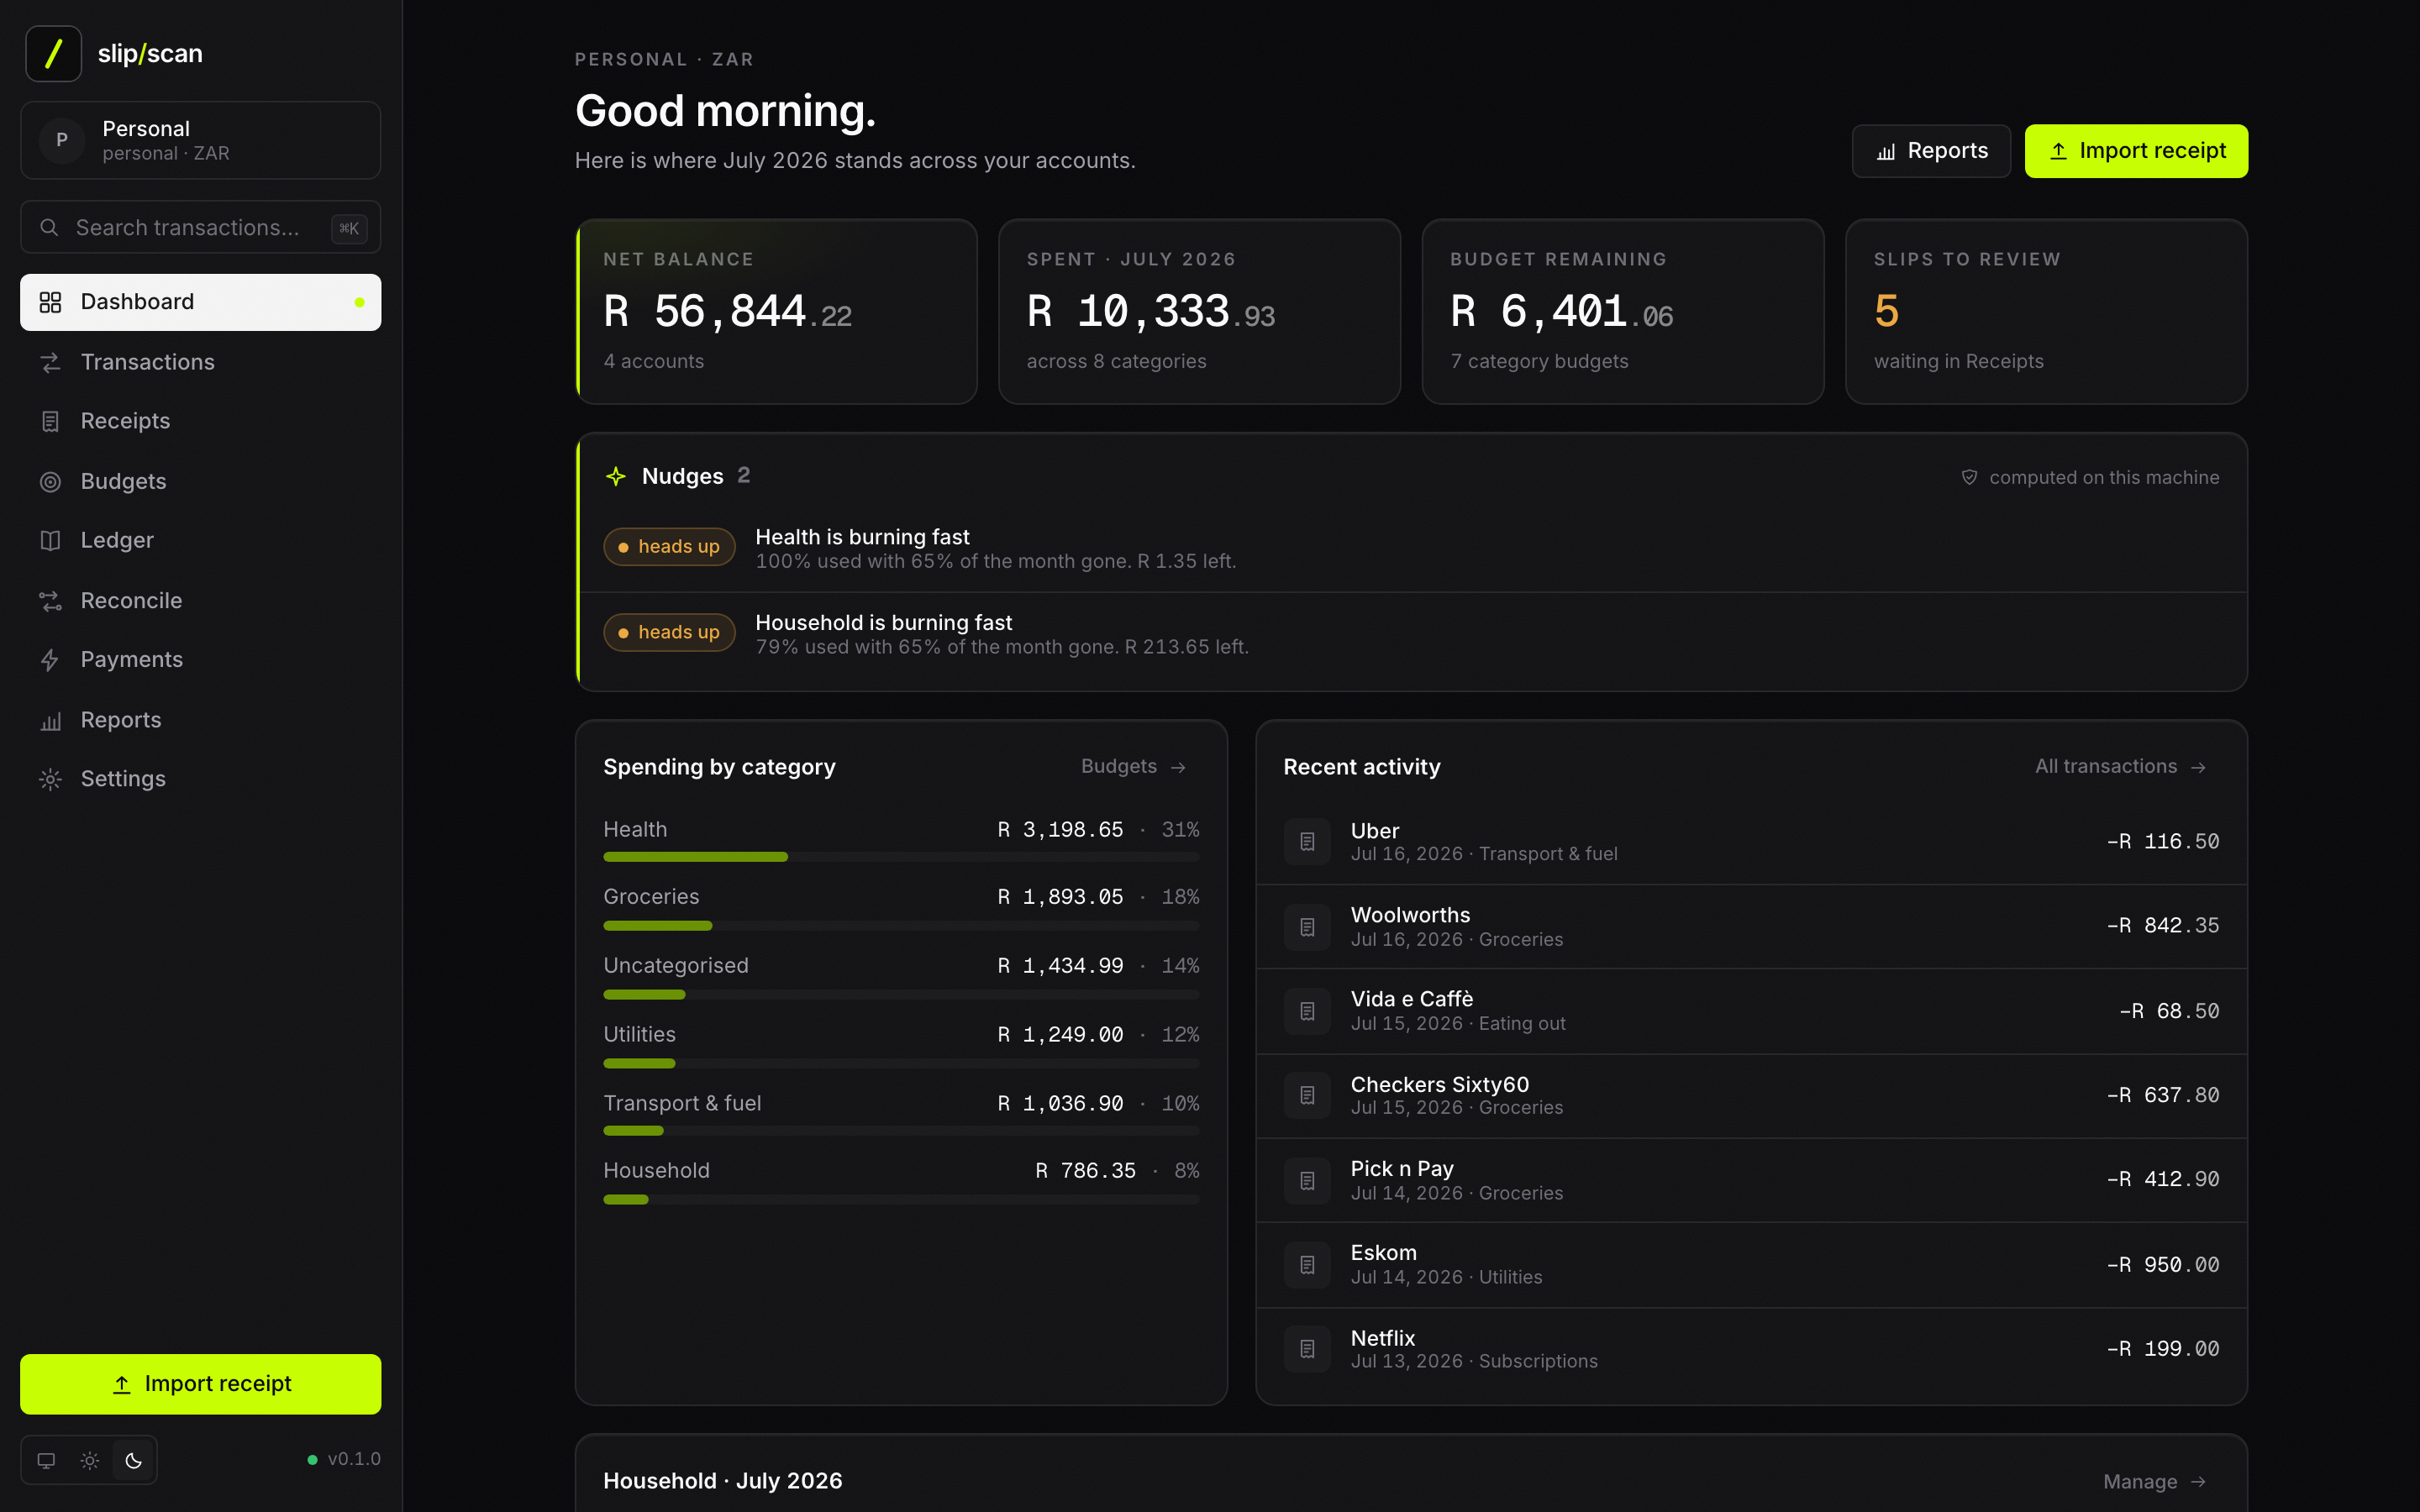This screenshot has width=2420, height=1512.
Task: Click the Uncategorised spending progress bar
Action: [901, 995]
